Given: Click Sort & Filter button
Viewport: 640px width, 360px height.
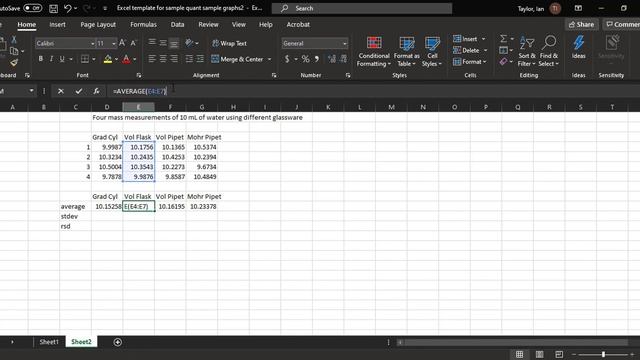Looking at the screenshot, I should coord(527,51).
